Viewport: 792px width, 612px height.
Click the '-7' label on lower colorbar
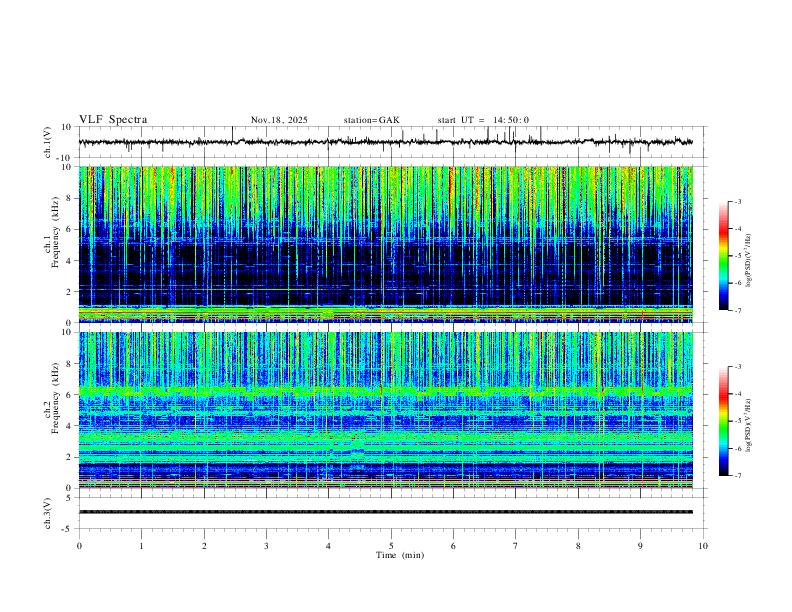(737, 475)
